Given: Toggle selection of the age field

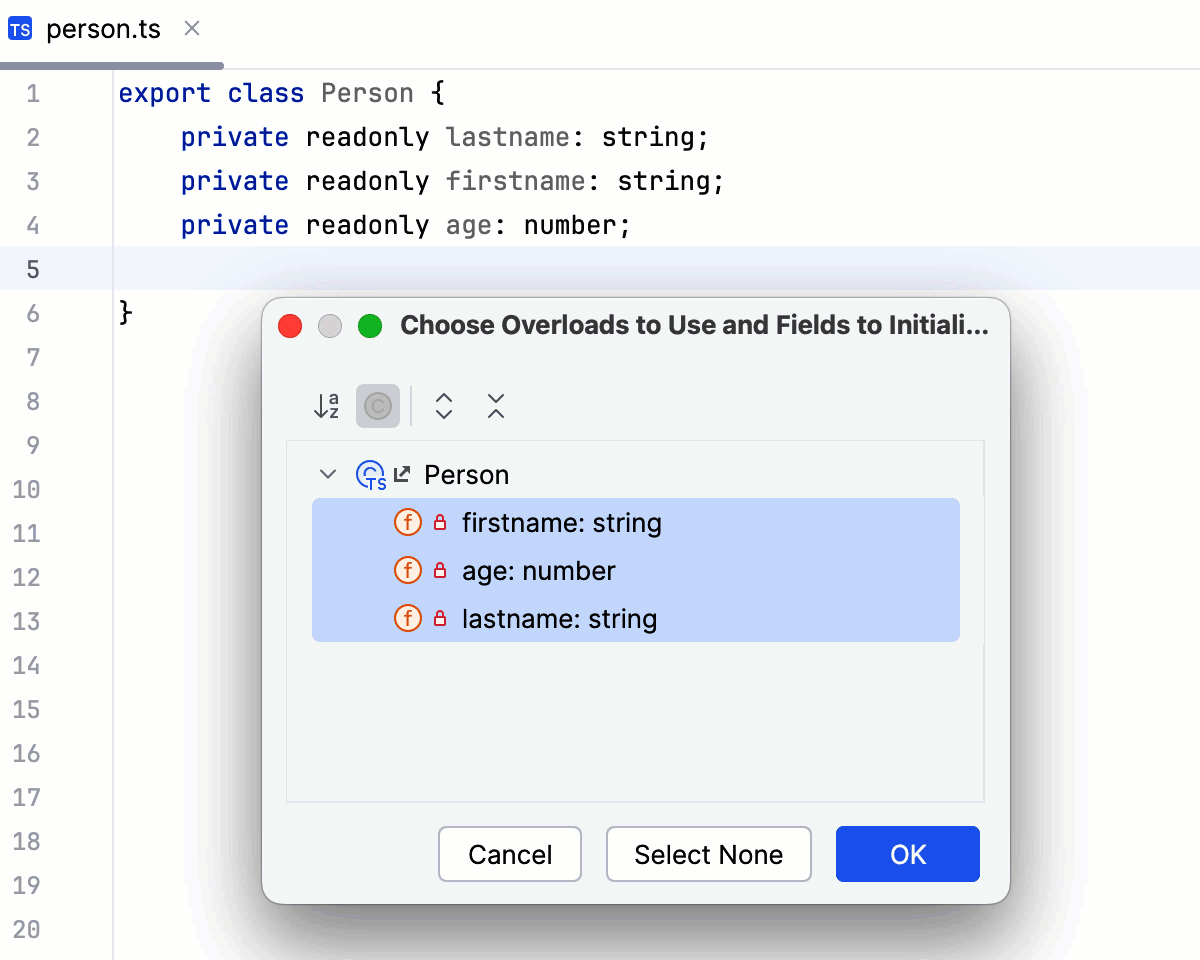Looking at the screenshot, I should point(540,570).
